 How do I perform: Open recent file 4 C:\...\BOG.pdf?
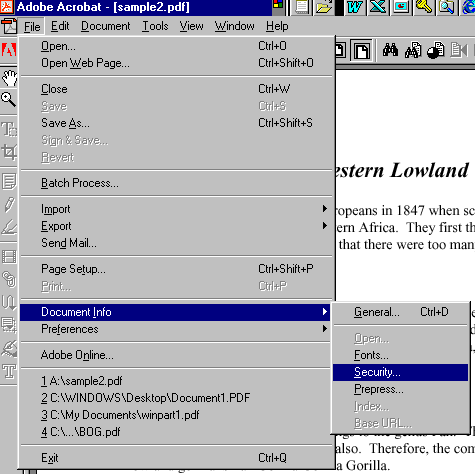pyautogui.click(x=175, y=432)
